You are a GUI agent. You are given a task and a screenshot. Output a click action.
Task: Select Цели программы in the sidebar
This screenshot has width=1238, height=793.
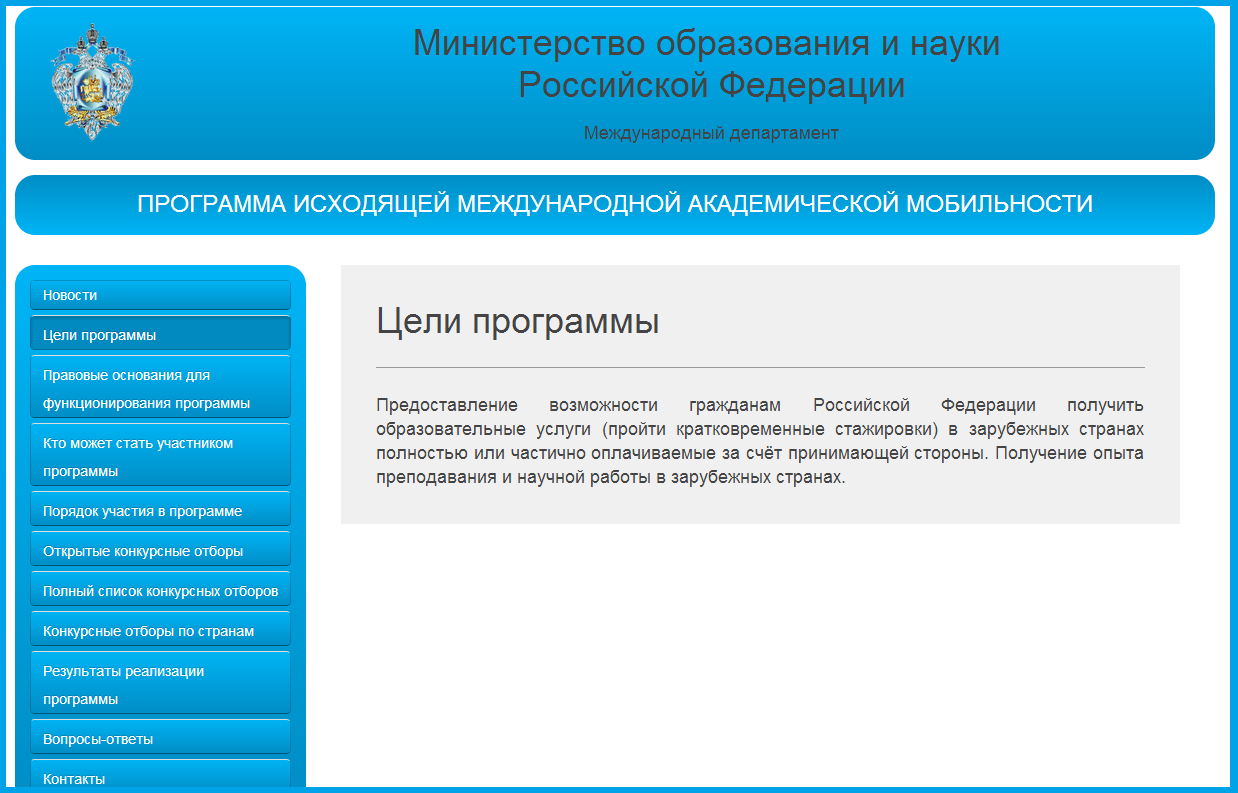tap(160, 335)
